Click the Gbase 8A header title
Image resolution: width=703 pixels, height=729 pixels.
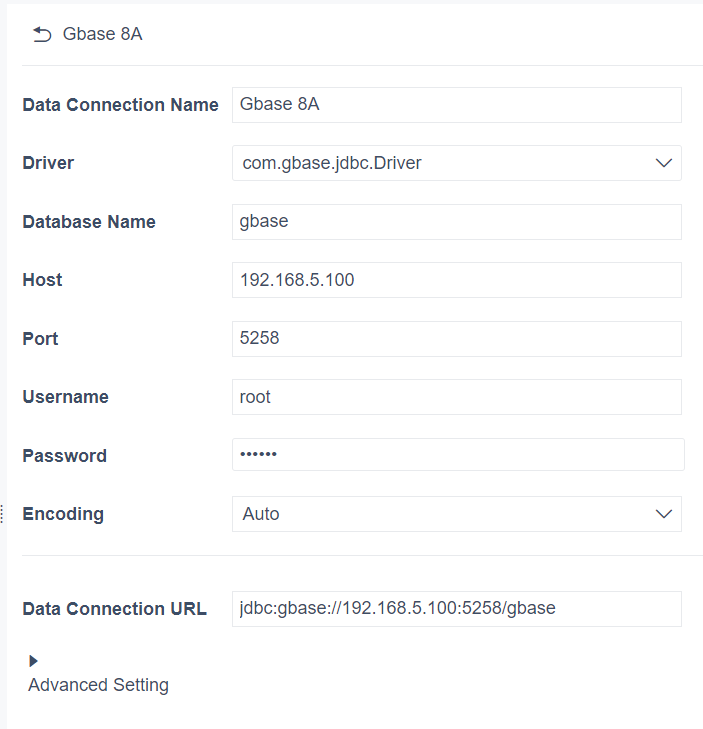tap(102, 35)
